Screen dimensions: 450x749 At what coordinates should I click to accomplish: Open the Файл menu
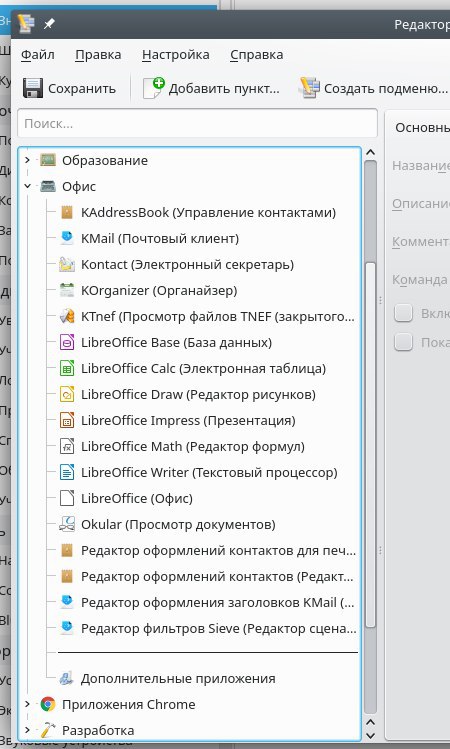[x=37, y=54]
